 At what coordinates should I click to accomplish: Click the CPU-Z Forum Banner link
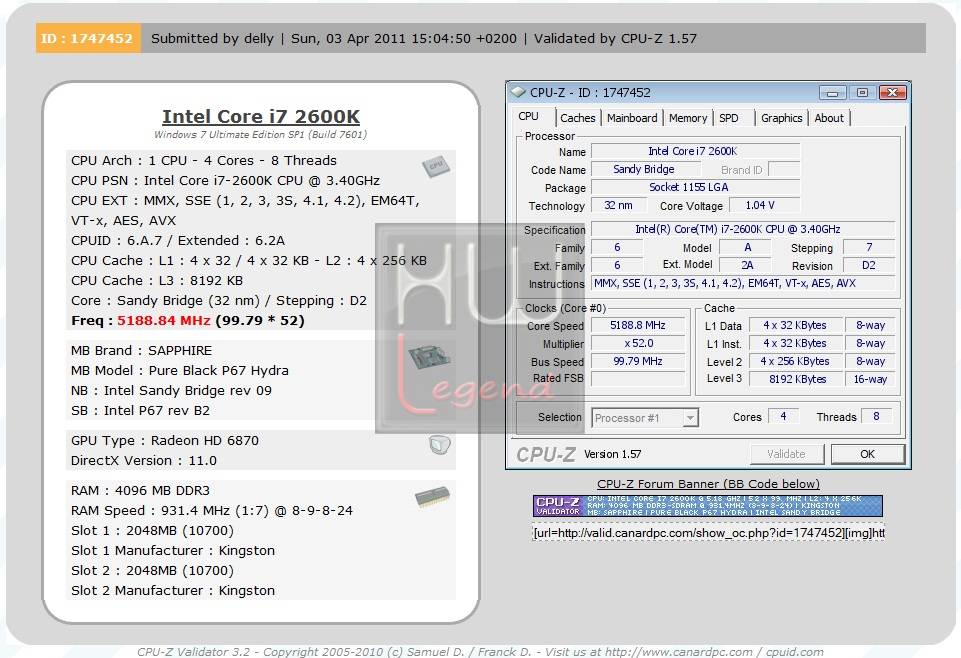[x=708, y=484]
